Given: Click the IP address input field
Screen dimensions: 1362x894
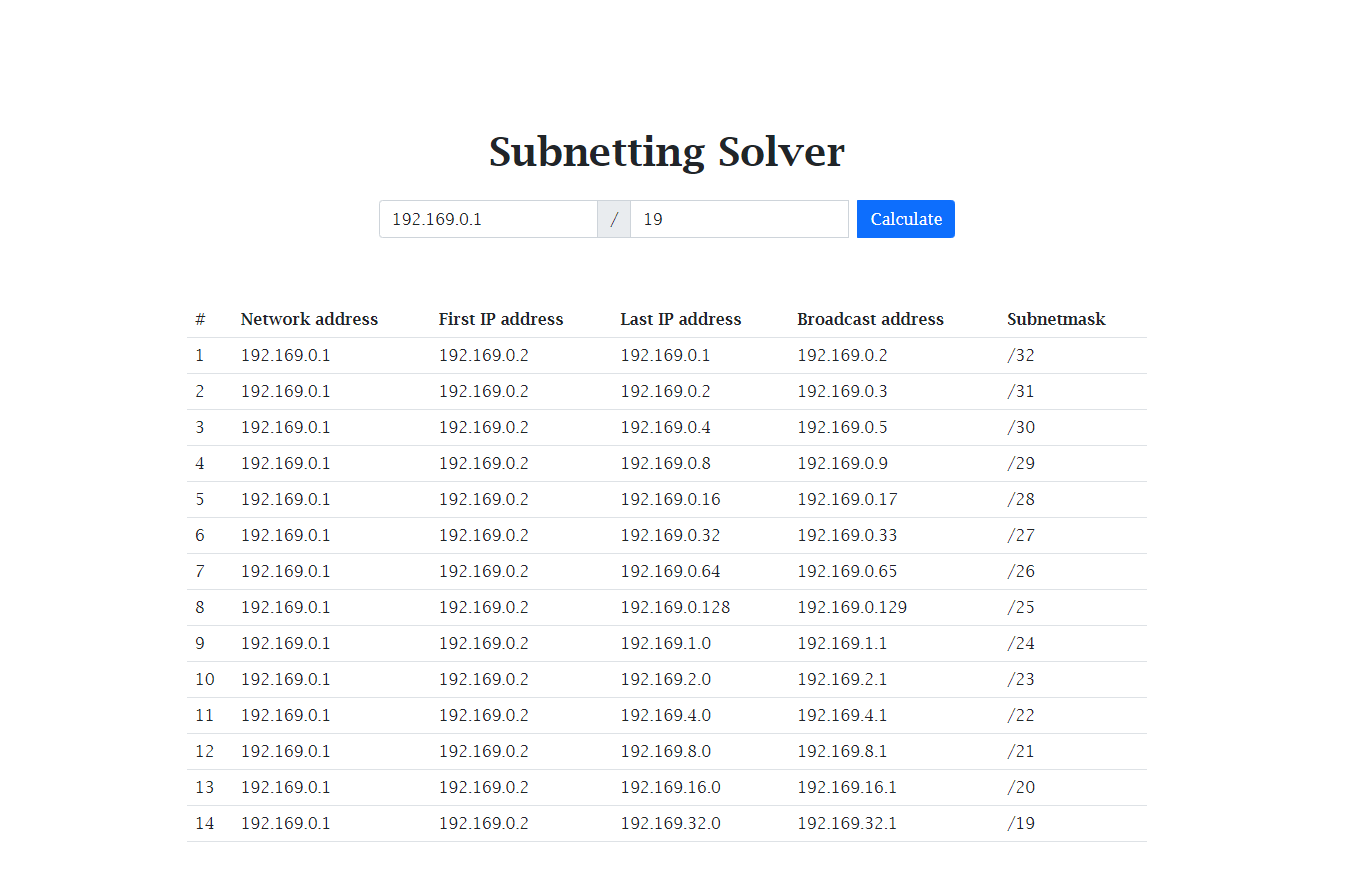Looking at the screenshot, I should point(487,219).
